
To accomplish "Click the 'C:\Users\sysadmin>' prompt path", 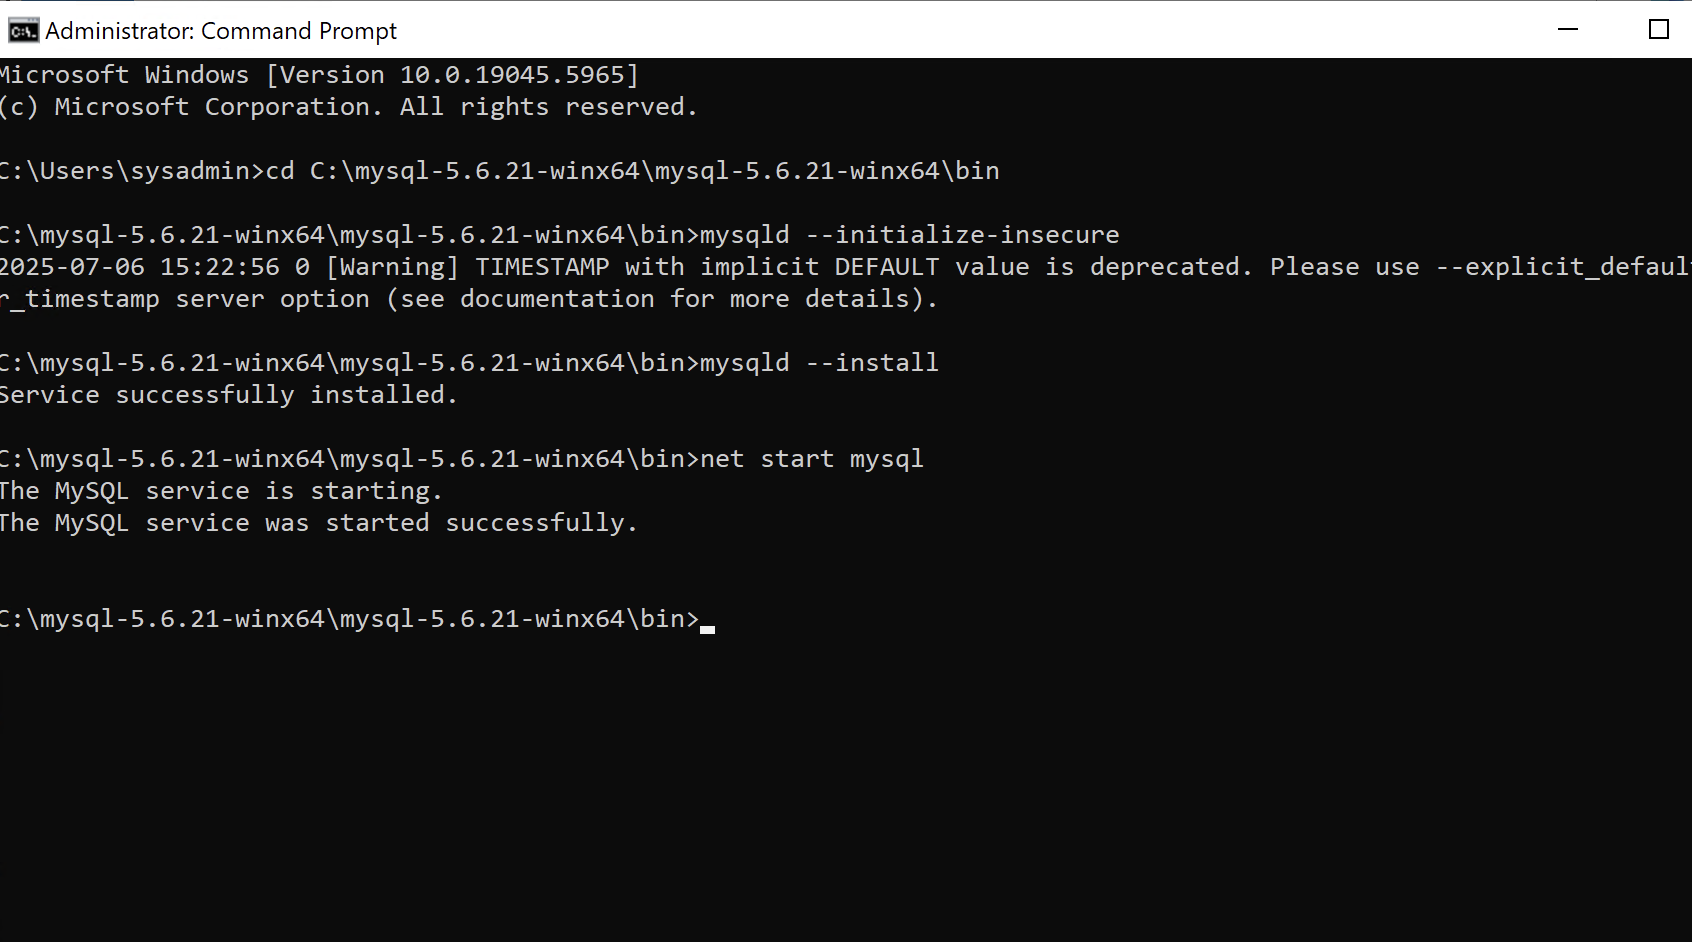I will pyautogui.click(x=132, y=171).
